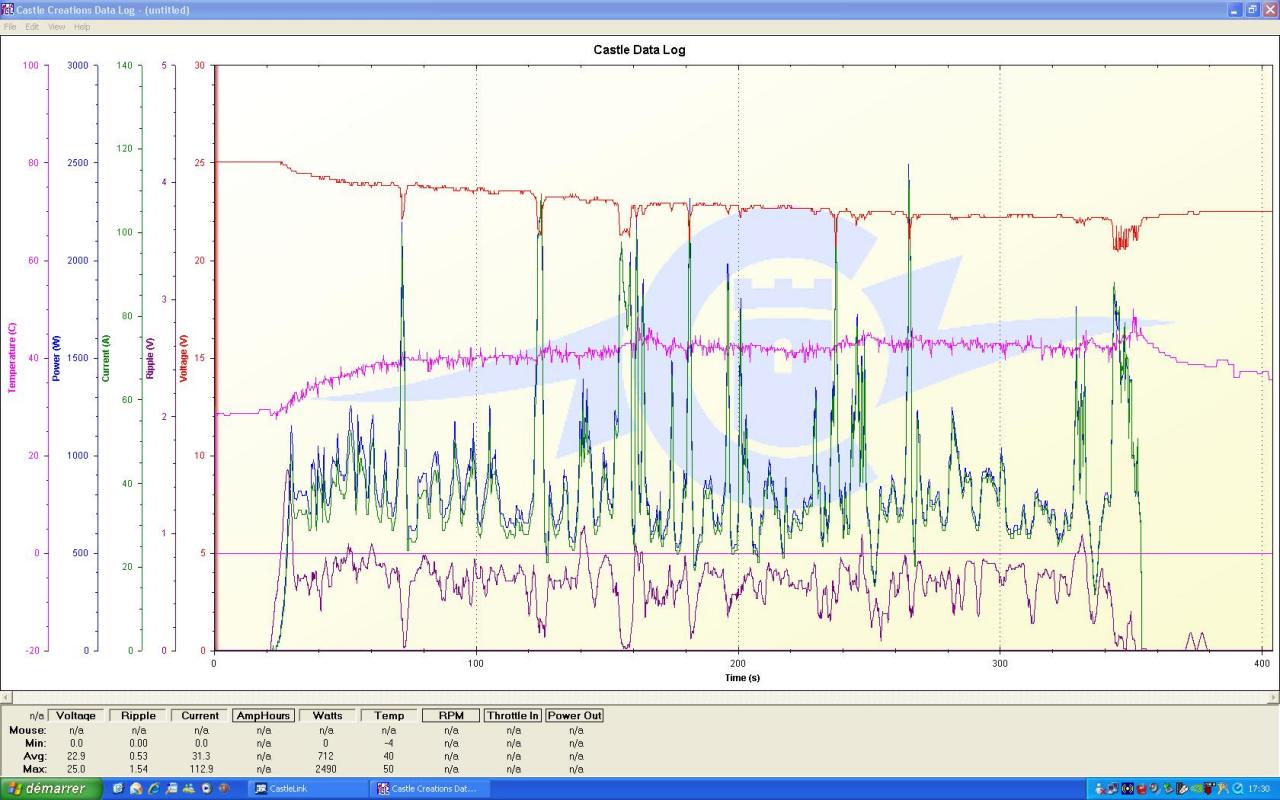Toggle the Voltage trace button
This screenshot has width=1280, height=800.
pos(76,716)
